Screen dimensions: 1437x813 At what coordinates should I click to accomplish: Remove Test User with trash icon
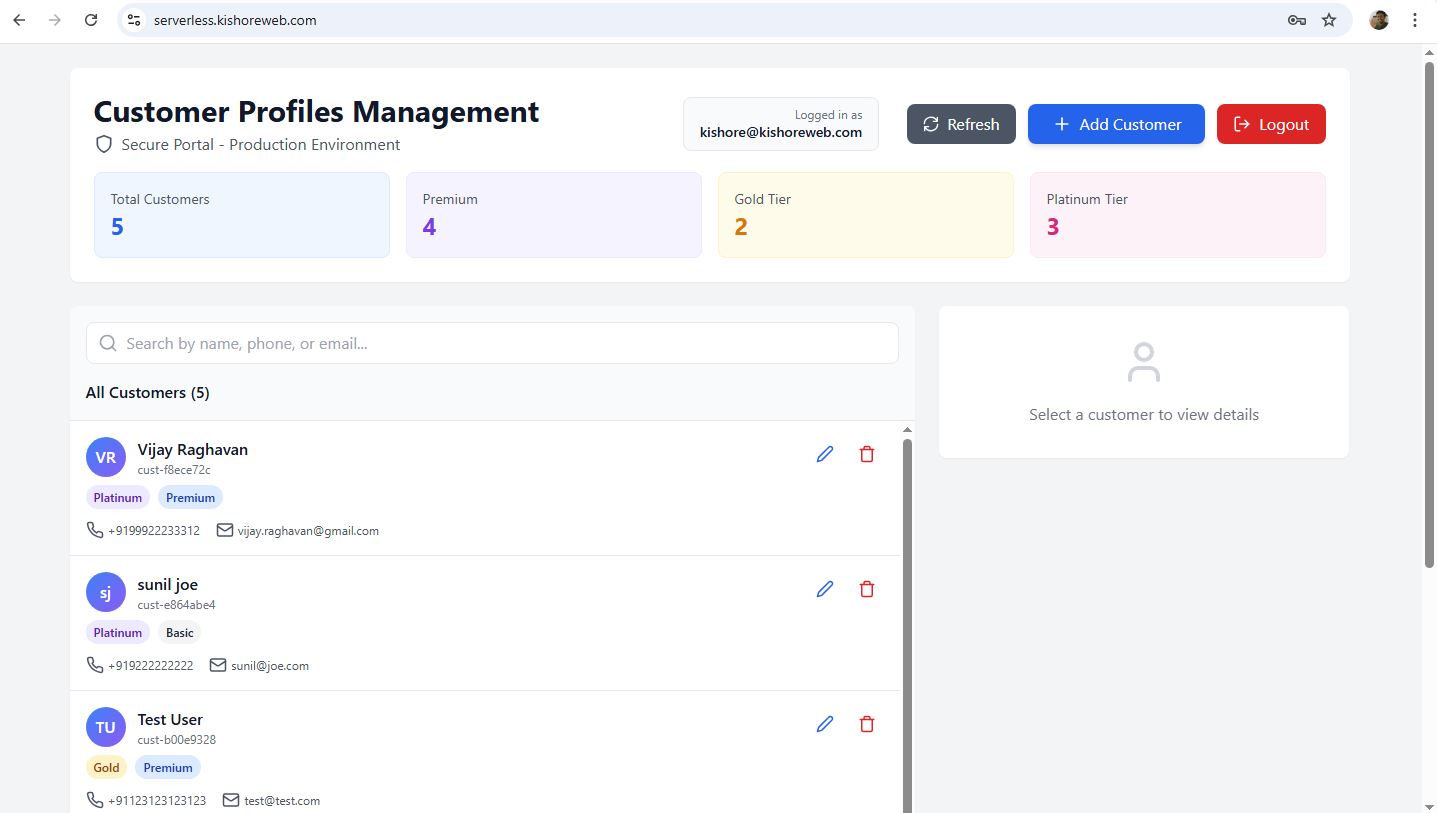click(866, 724)
